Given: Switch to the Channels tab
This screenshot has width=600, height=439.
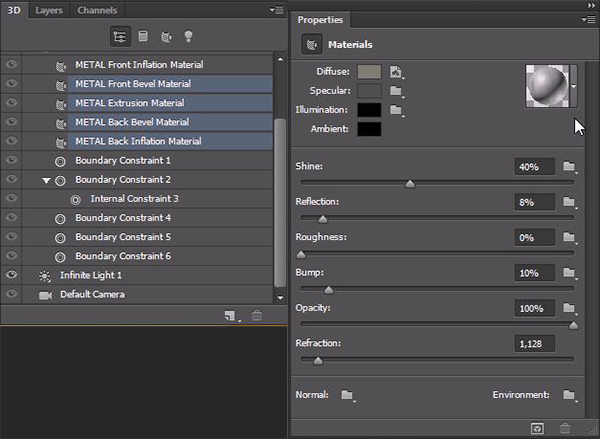Looking at the screenshot, I should (96, 10).
